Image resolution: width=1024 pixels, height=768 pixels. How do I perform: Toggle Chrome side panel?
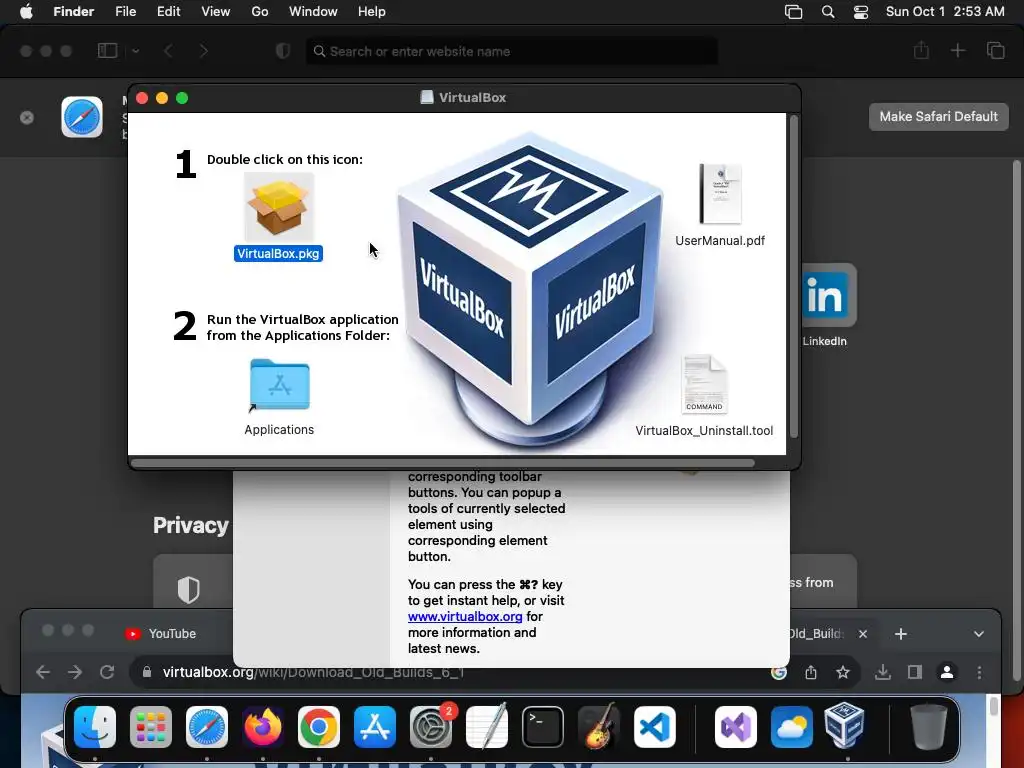pos(915,672)
